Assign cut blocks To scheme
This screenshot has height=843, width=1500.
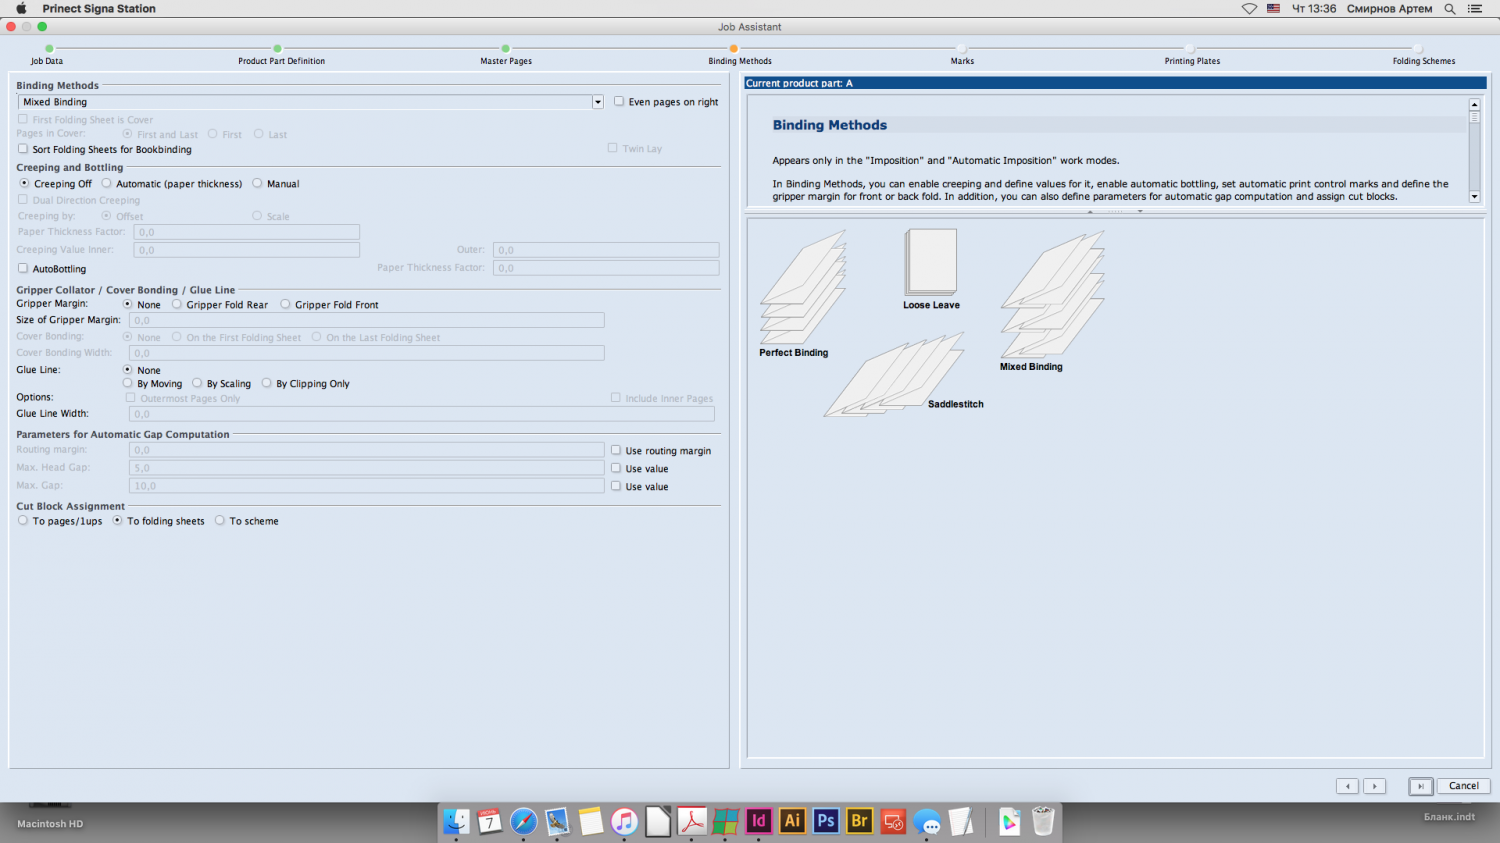click(x=220, y=520)
